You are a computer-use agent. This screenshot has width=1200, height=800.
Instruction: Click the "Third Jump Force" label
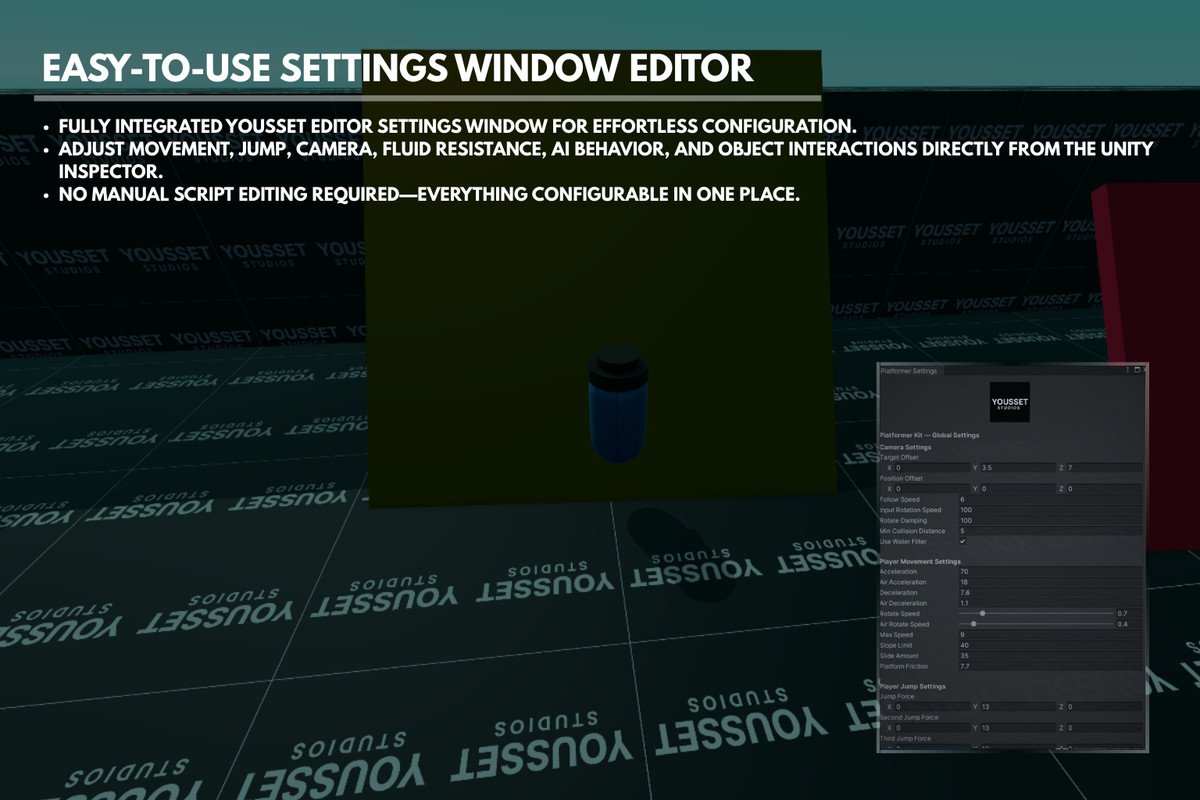coord(903,738)
